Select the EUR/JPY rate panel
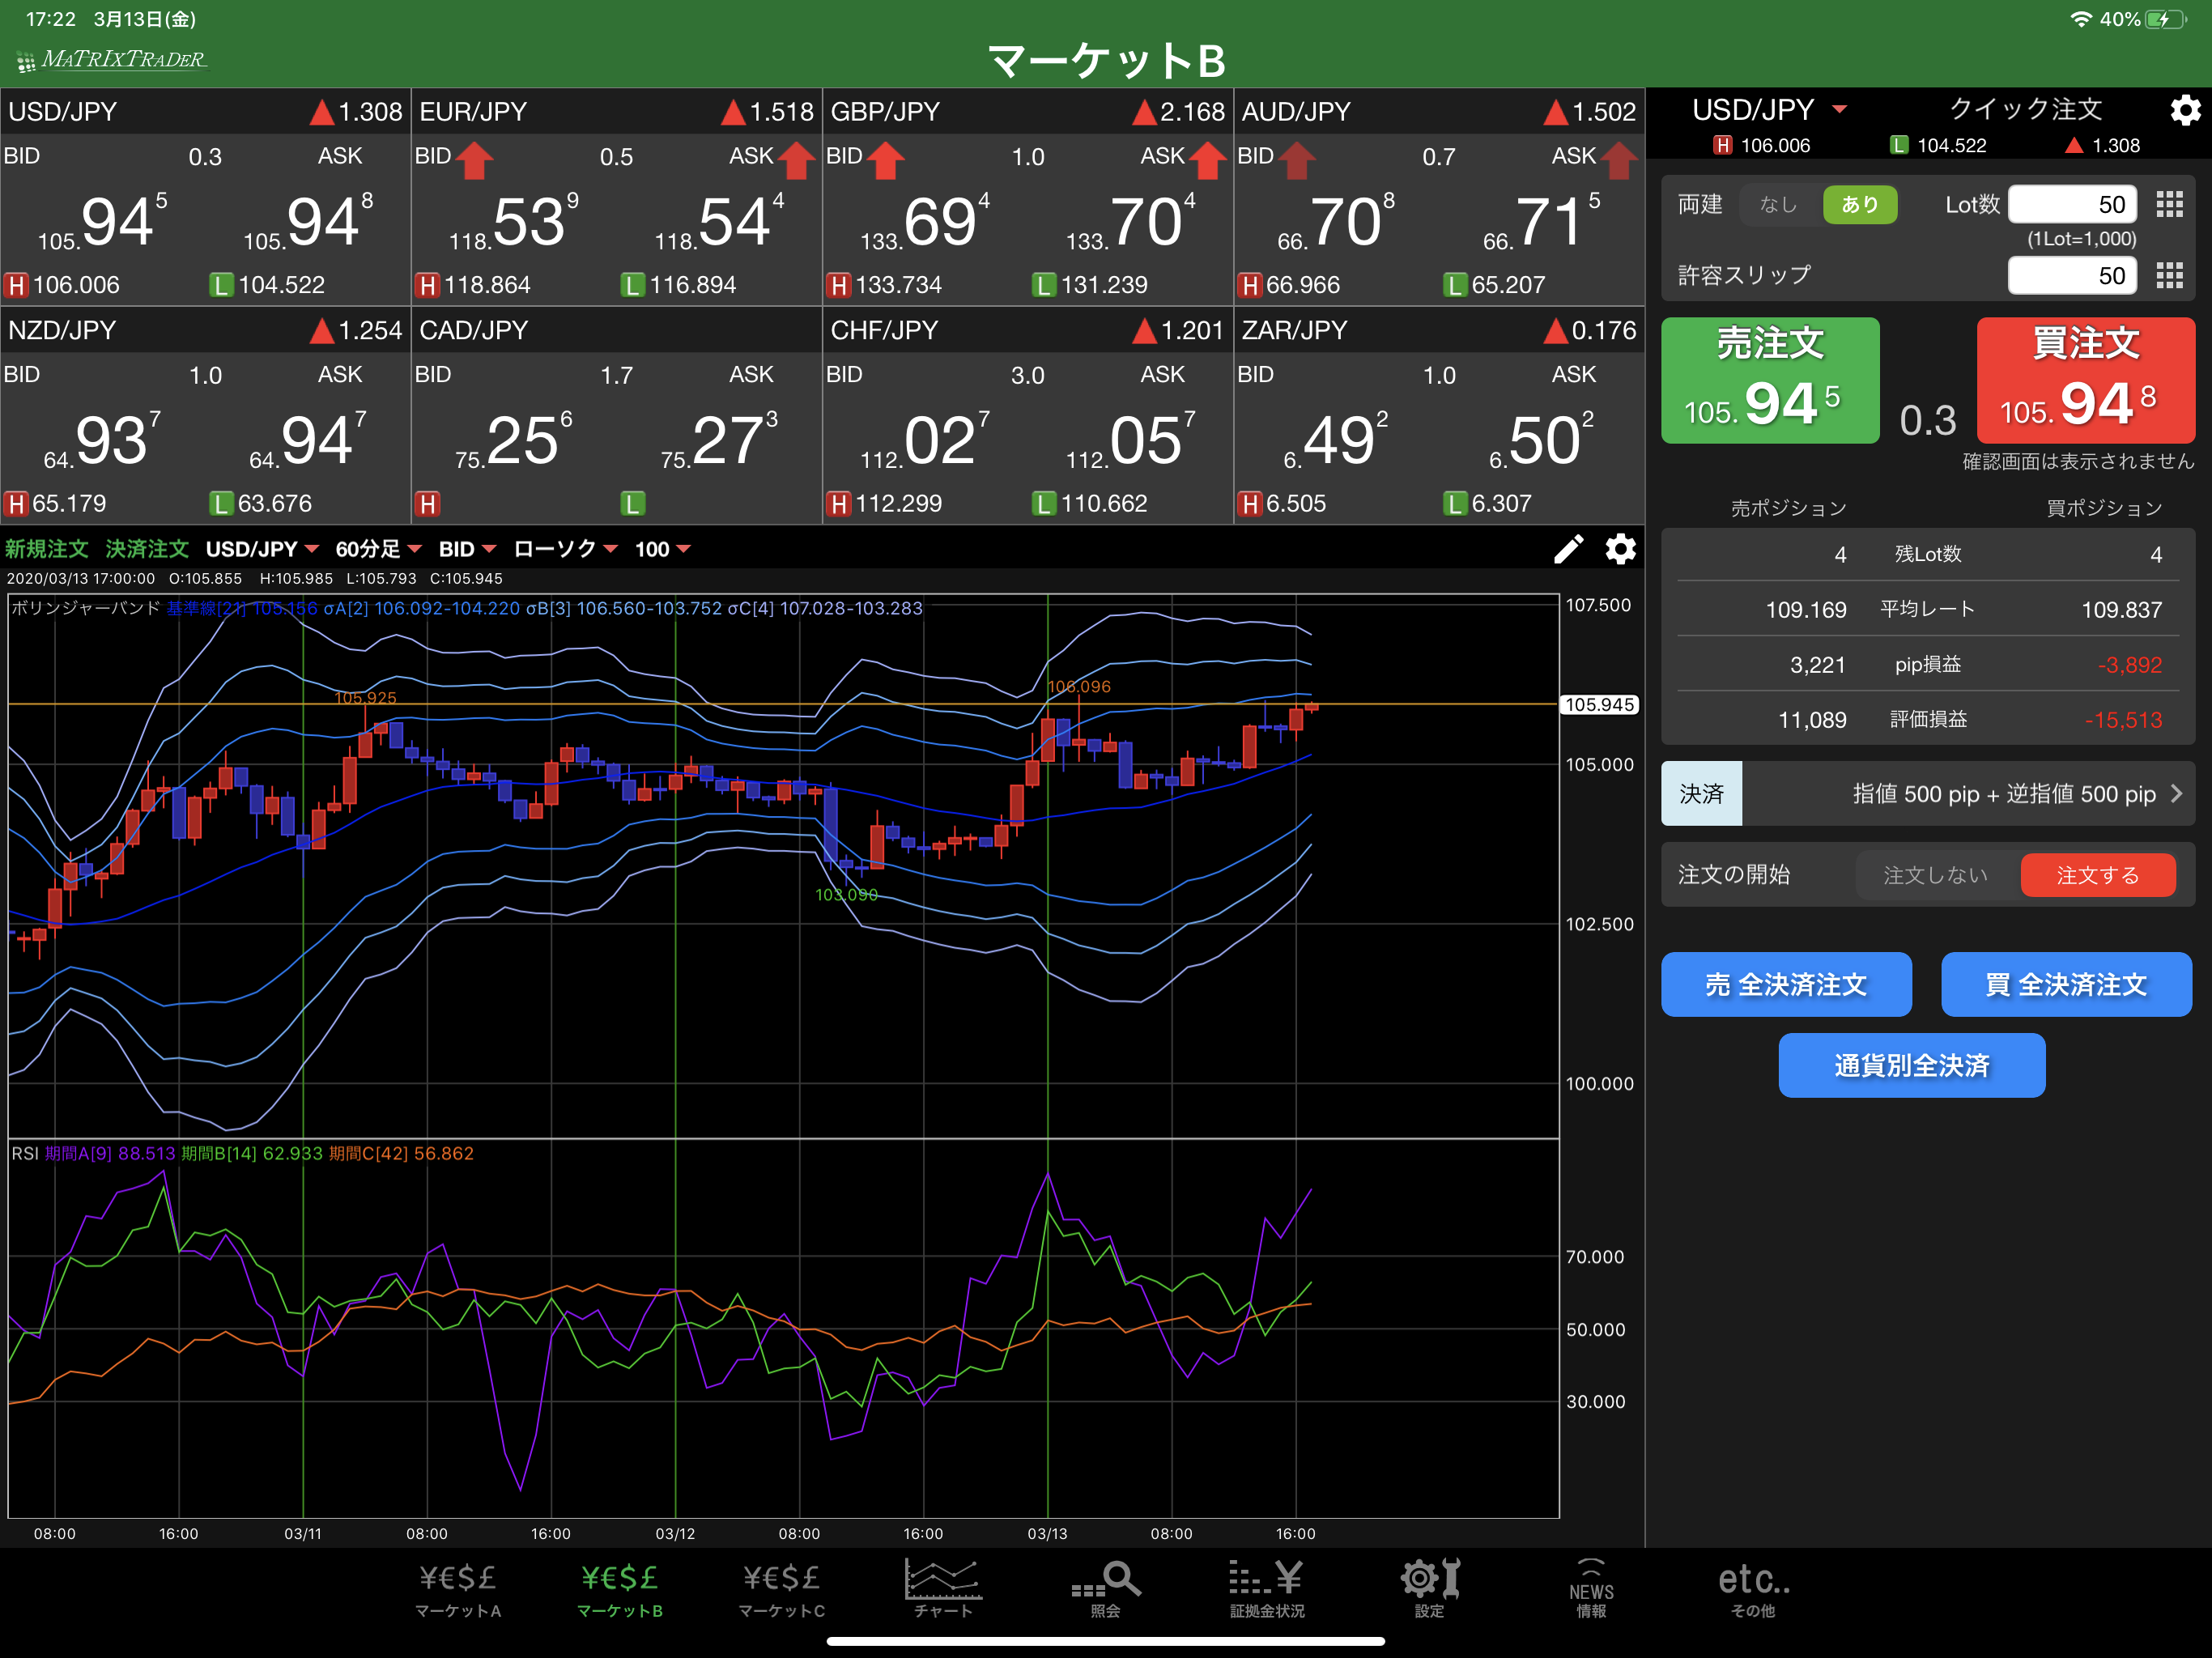 pos(616,197)
